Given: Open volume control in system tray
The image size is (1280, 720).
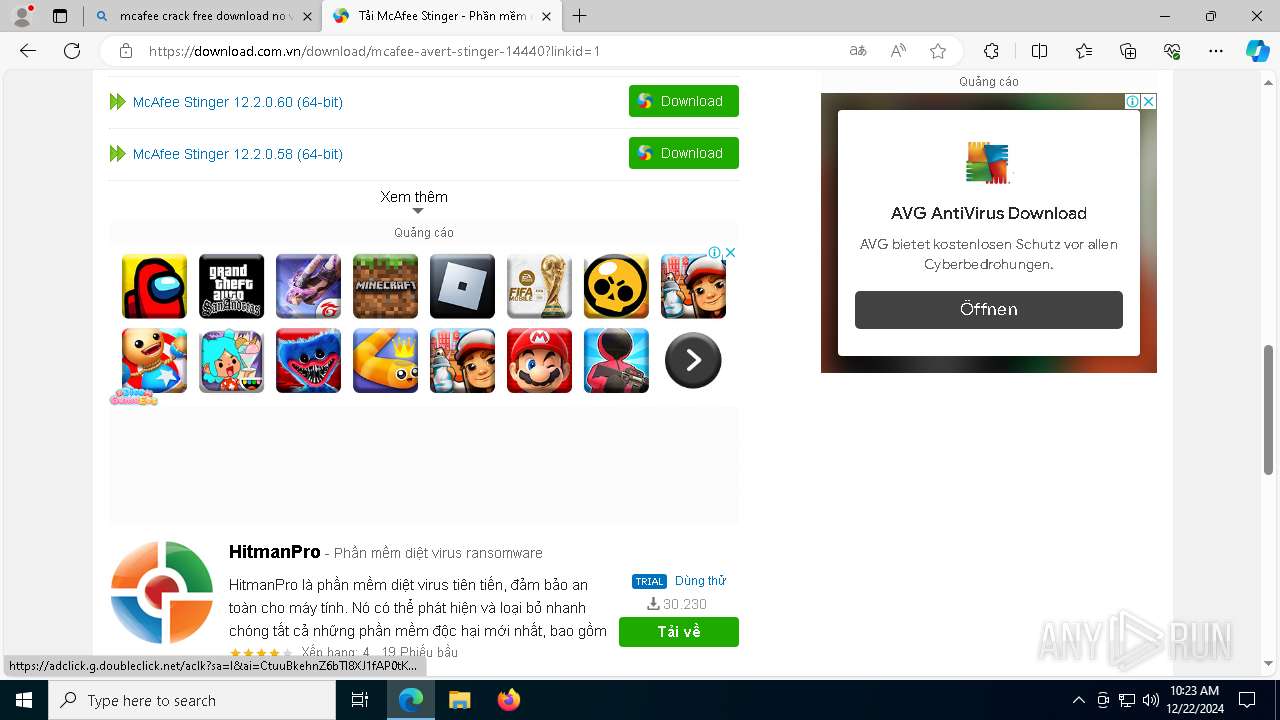Looking at the screenshot, I should coord(1150,700).
